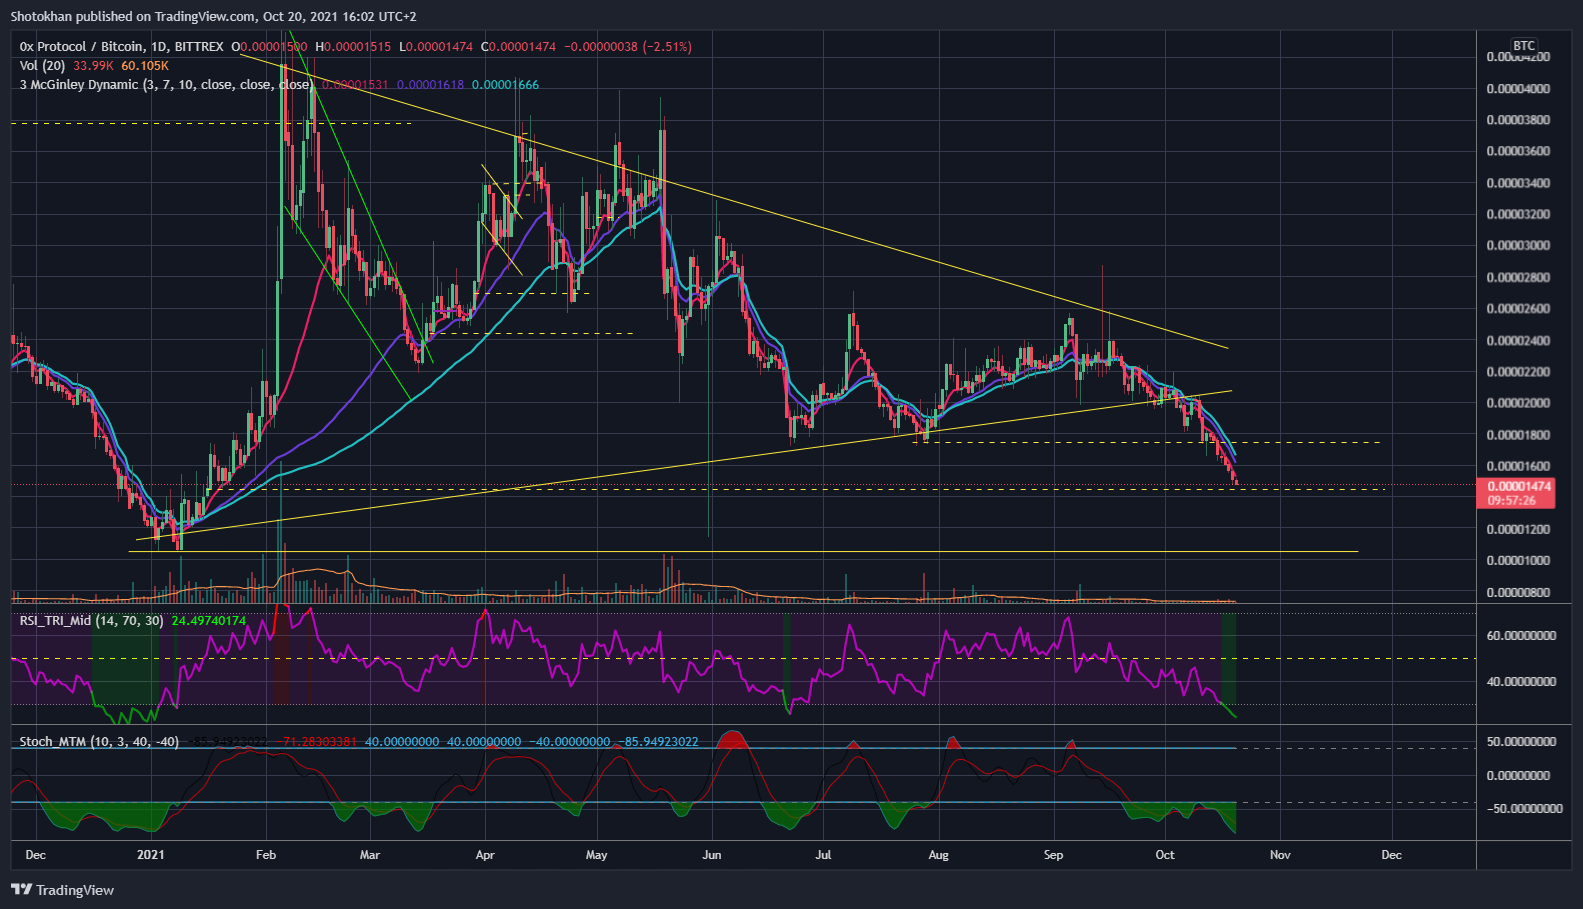Click price axis label '0.00002800'
The width and height of the screenshot is (1583, 909).
coord(1518,278)
